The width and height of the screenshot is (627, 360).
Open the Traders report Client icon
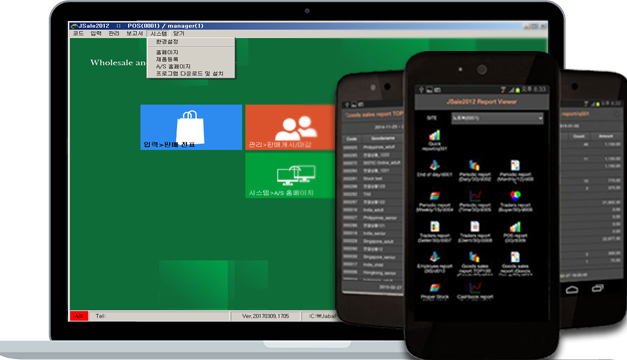(x=475, y=232)
